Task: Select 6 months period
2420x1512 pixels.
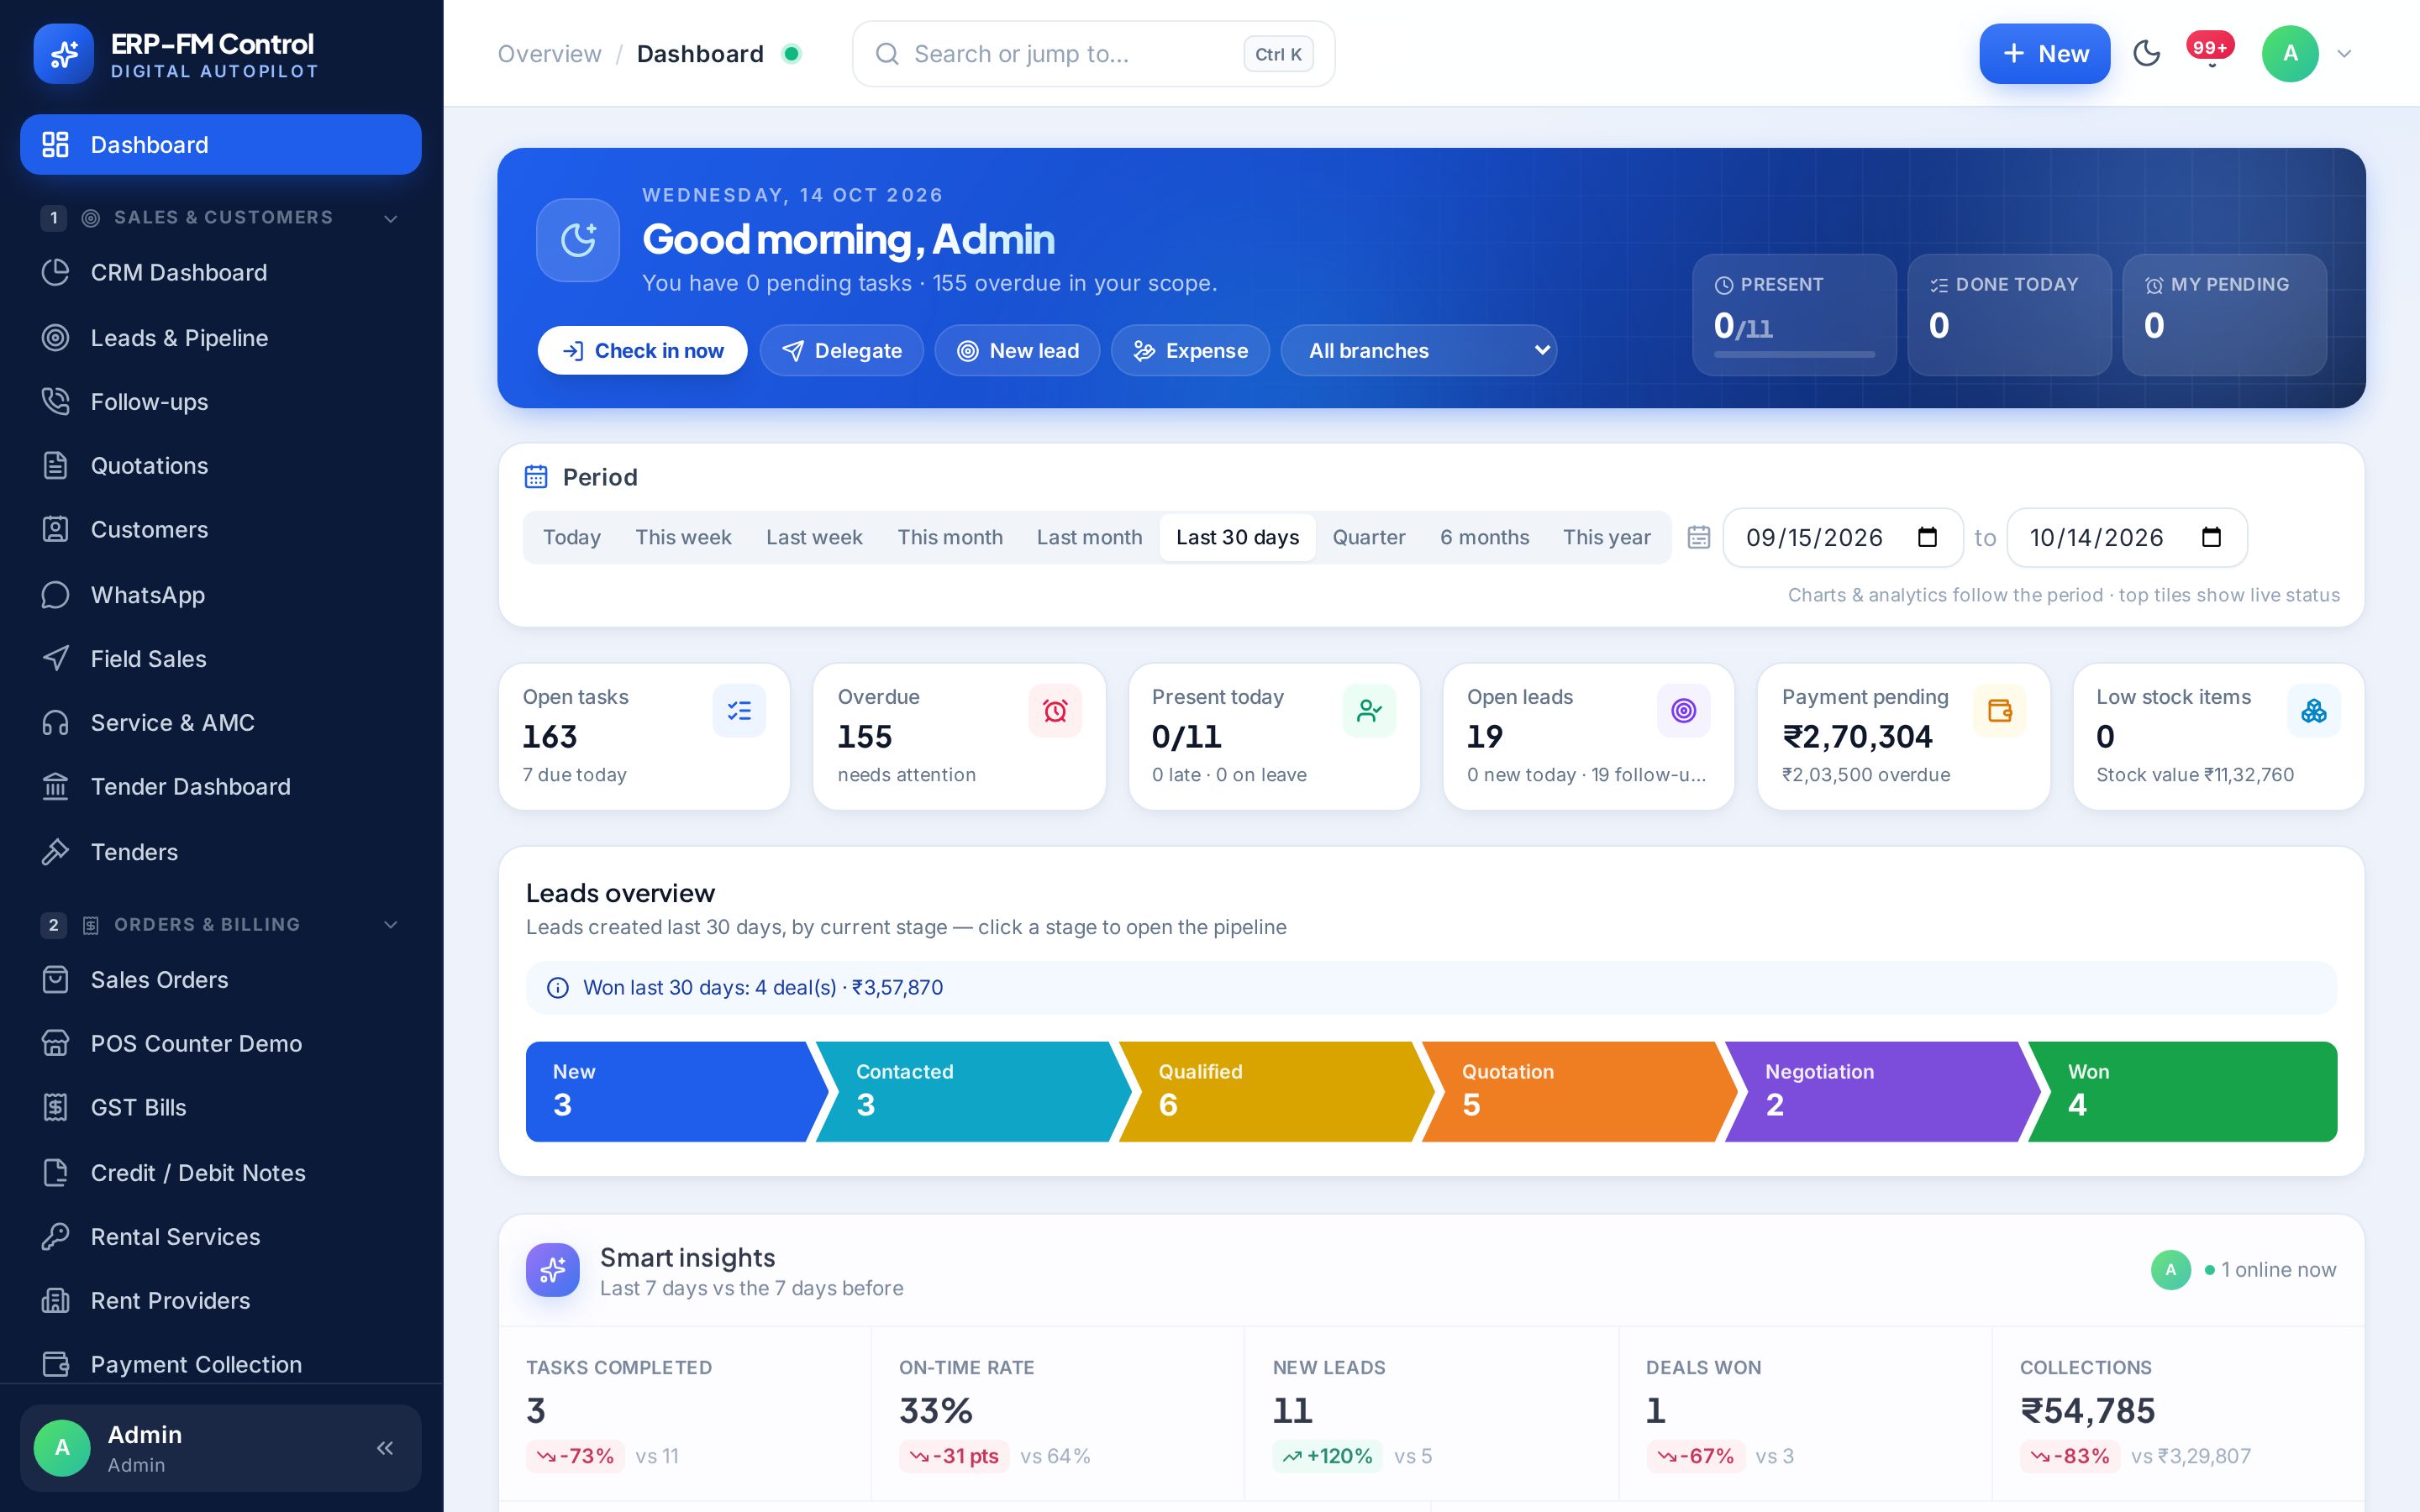Action: coord(1484,537)
